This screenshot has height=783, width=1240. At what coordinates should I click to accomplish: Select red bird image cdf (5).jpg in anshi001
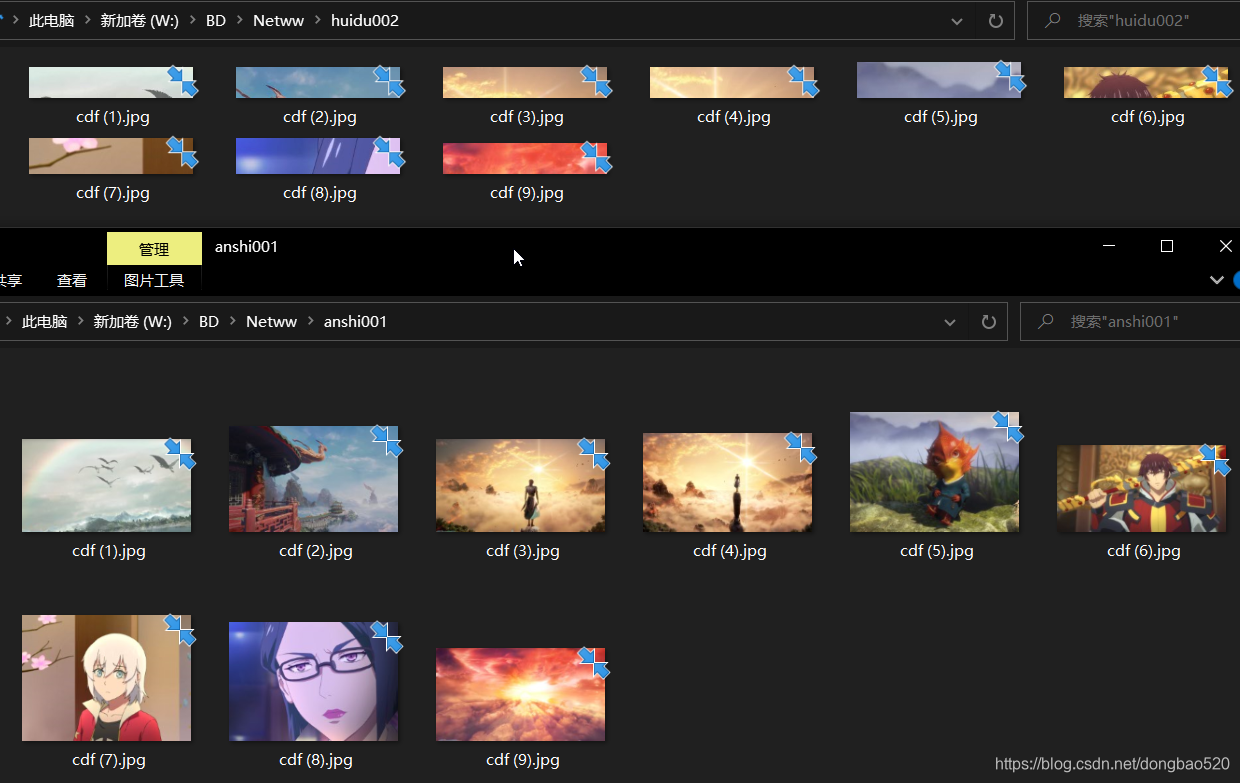934,472
